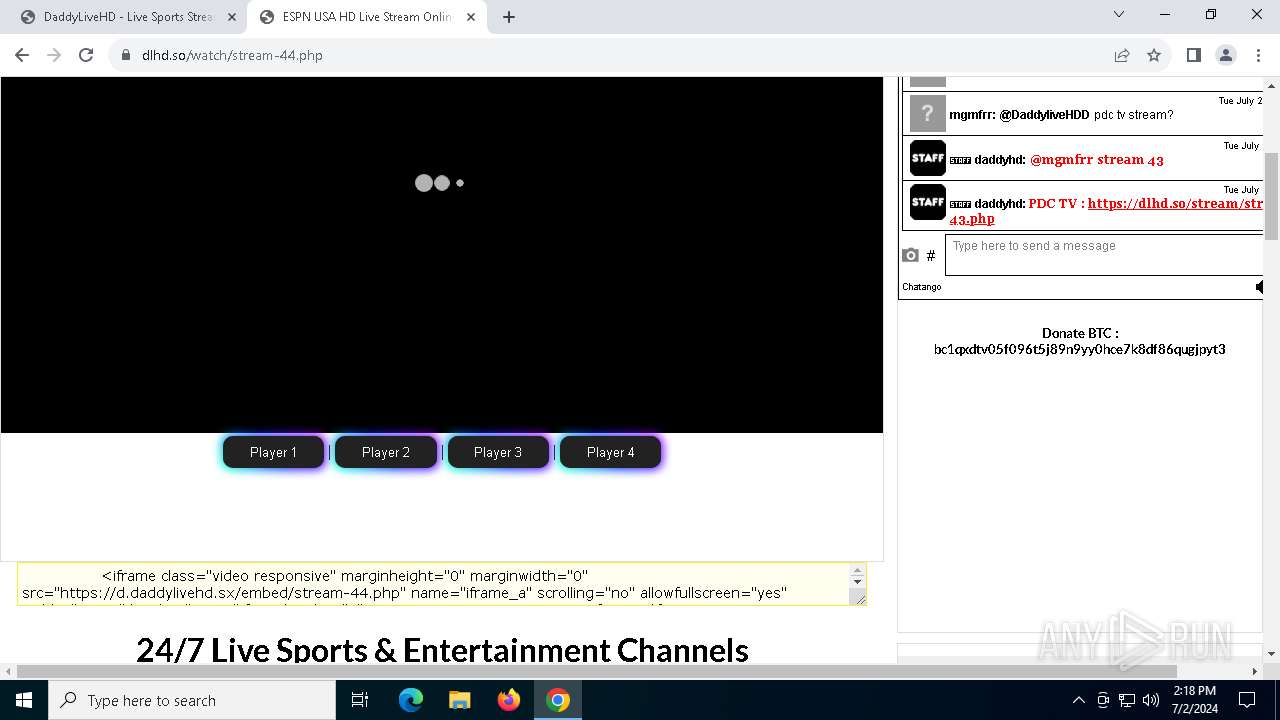Select the ESPN USA HD Live Stream tab
The width and height of the screenshot is (1280, 720).
[366, 17]
